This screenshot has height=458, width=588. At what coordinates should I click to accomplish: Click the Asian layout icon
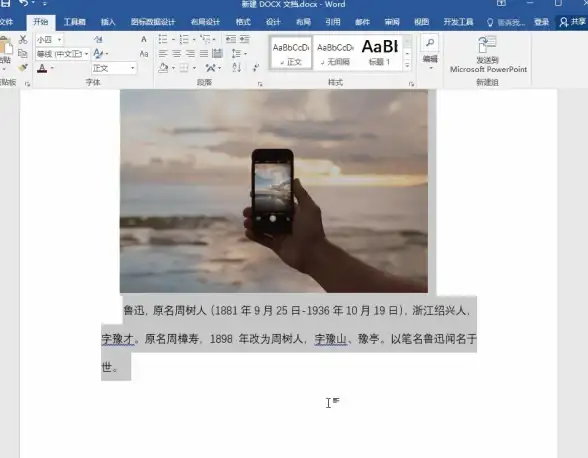(210, 68)
